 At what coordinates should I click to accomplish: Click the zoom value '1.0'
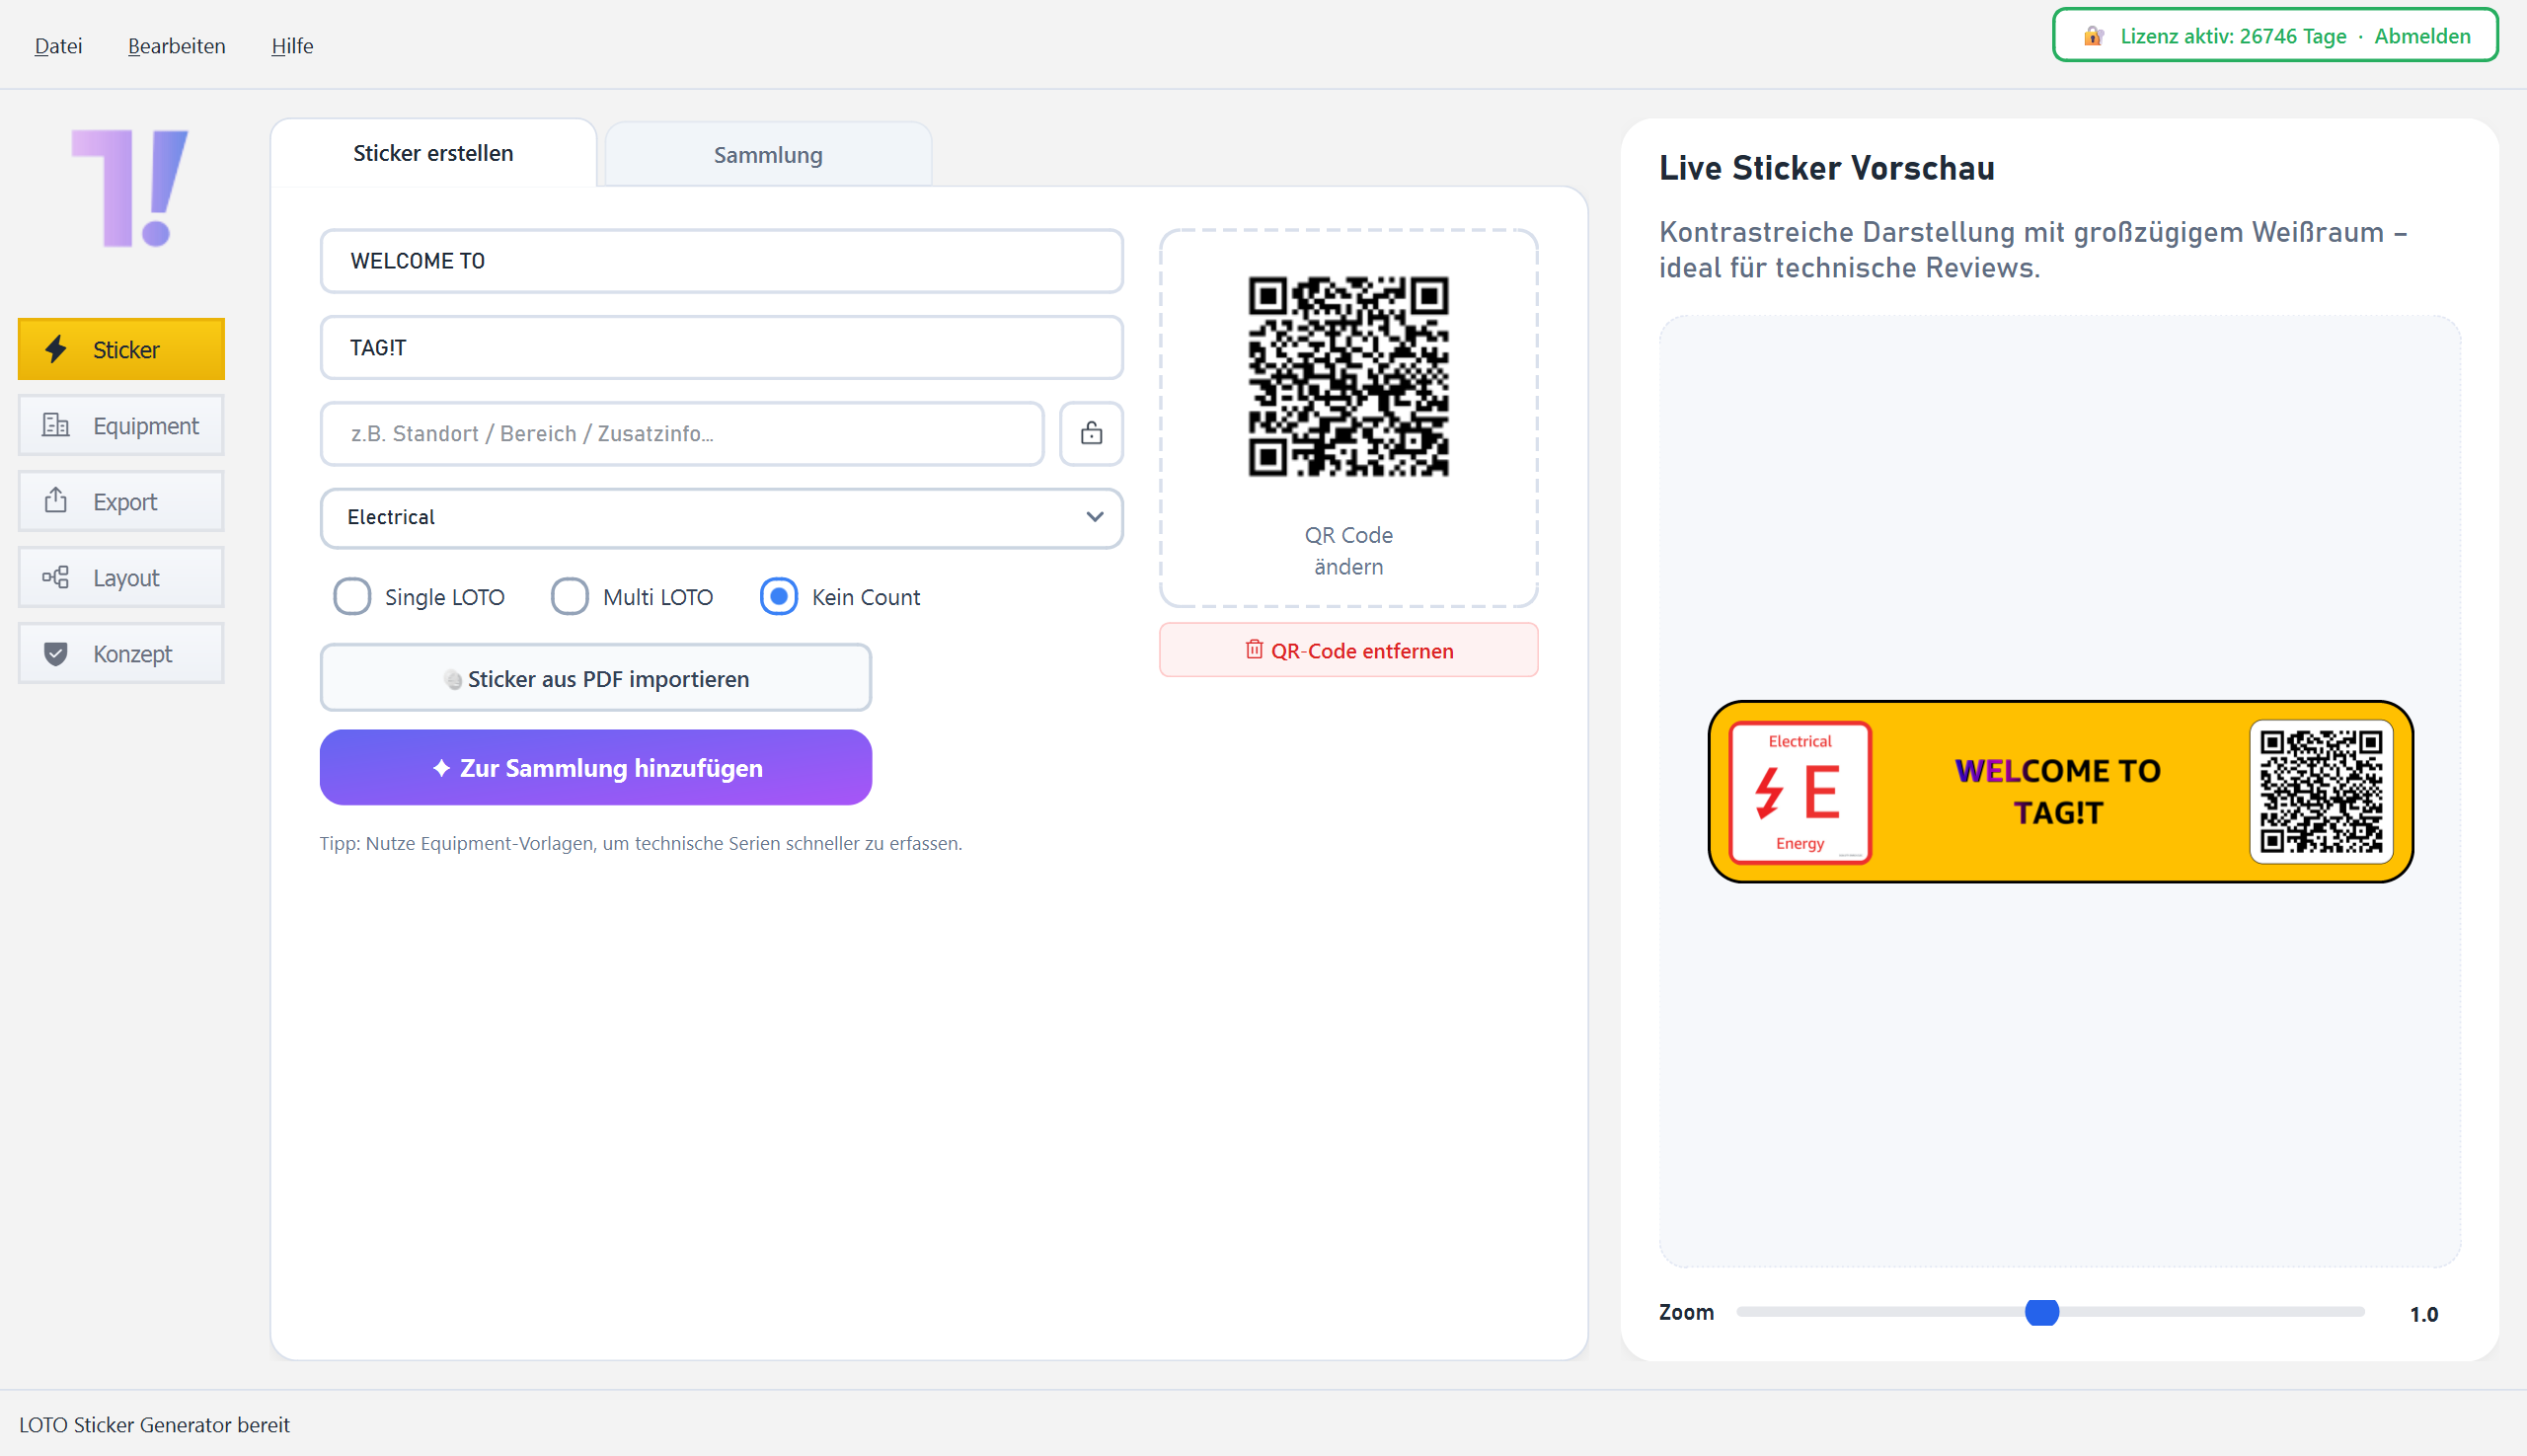2423,1314
